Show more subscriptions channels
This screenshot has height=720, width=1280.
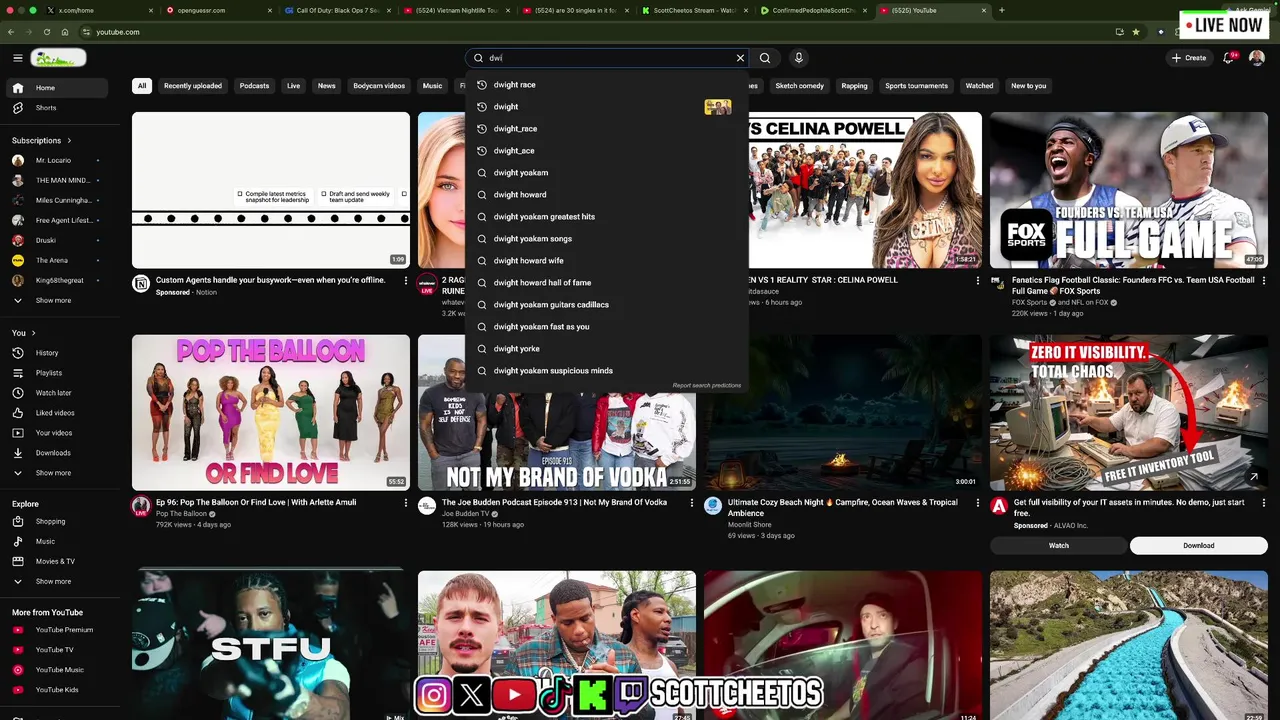(58, 300)
